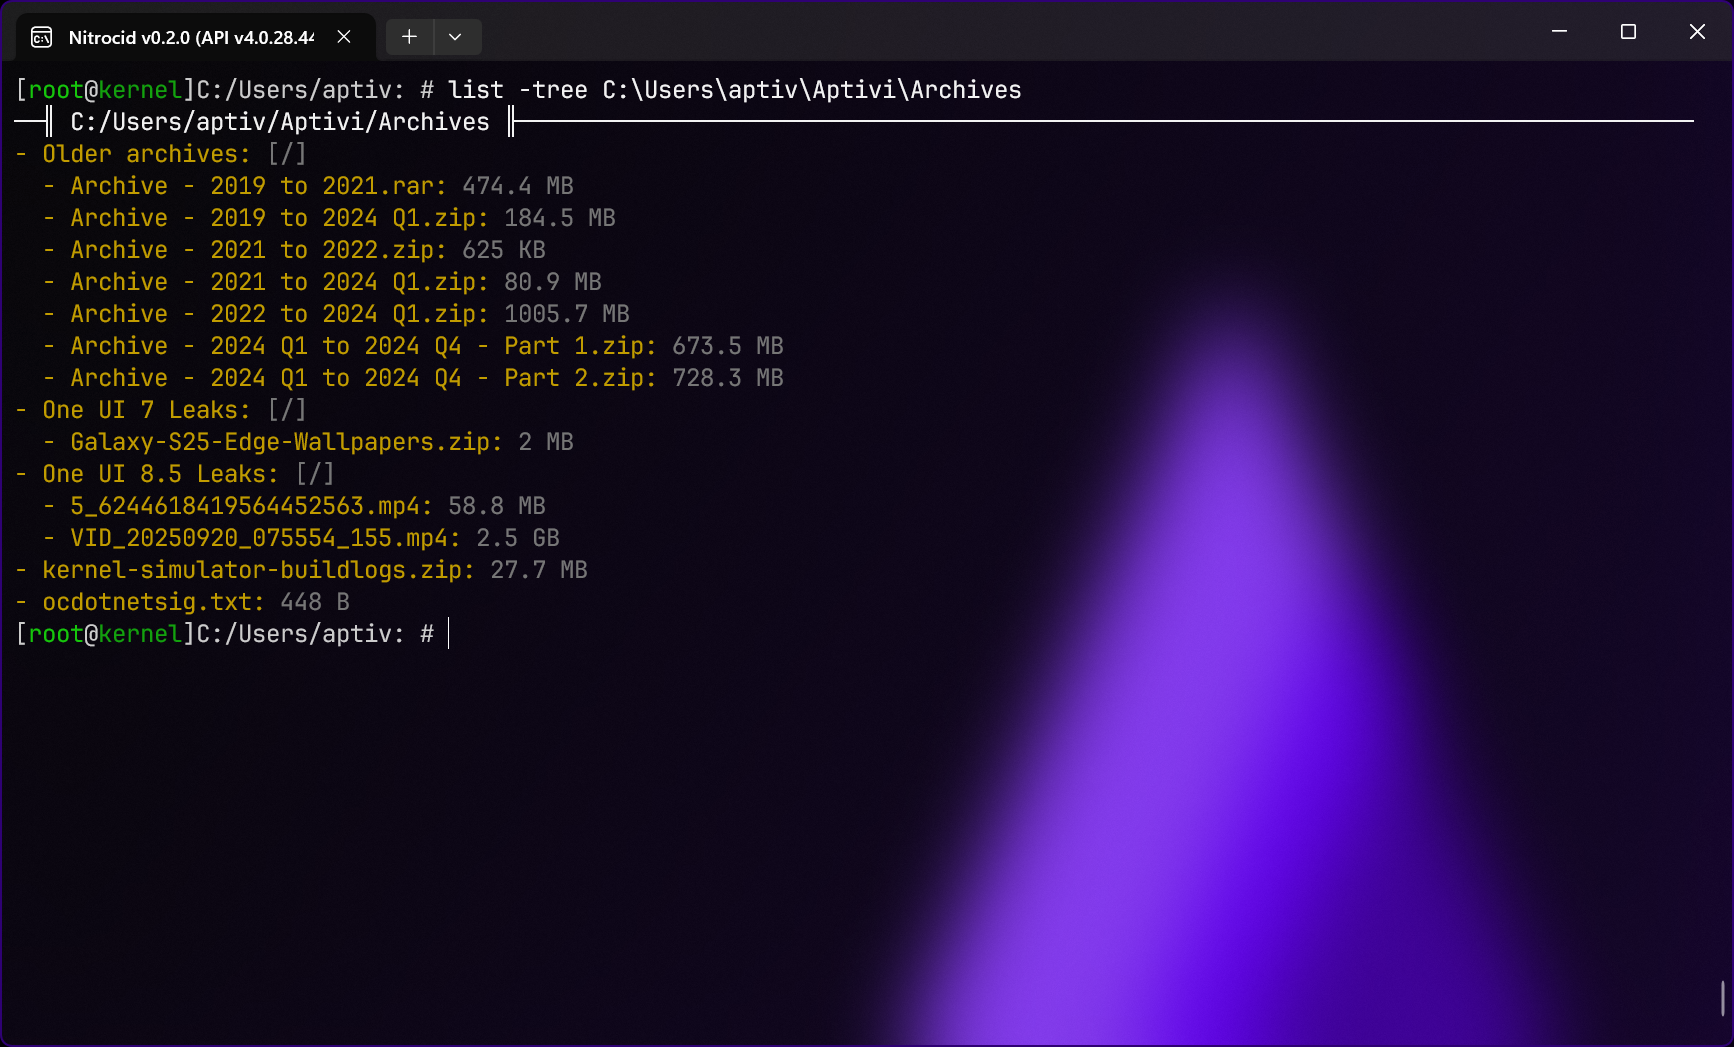Open the new tab profile dropdown

click(x=455, y=37)
